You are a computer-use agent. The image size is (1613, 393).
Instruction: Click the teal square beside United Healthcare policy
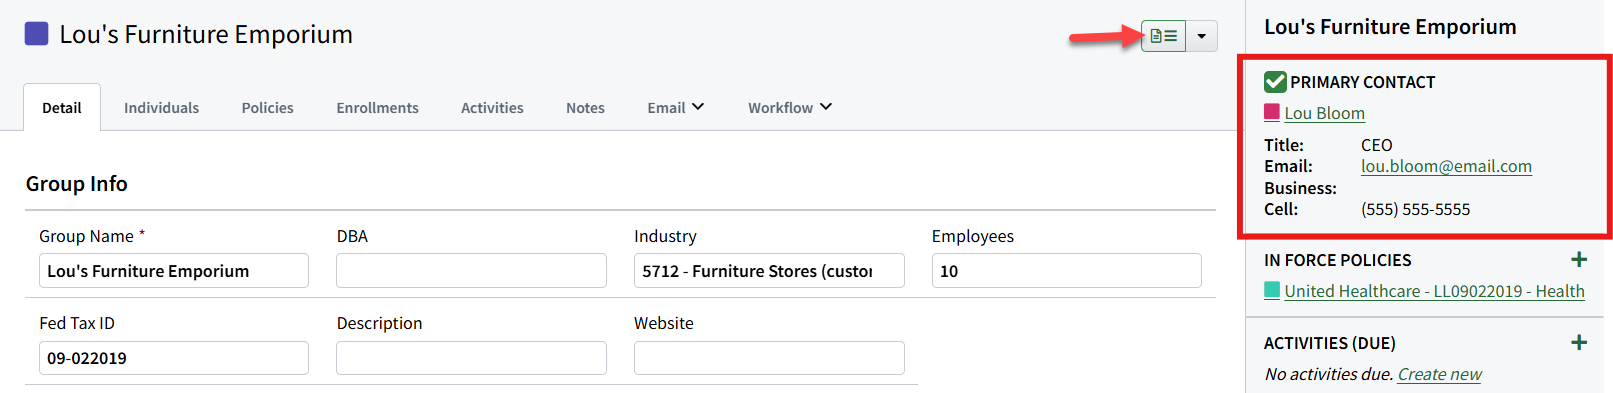[x=1272, y=290]
